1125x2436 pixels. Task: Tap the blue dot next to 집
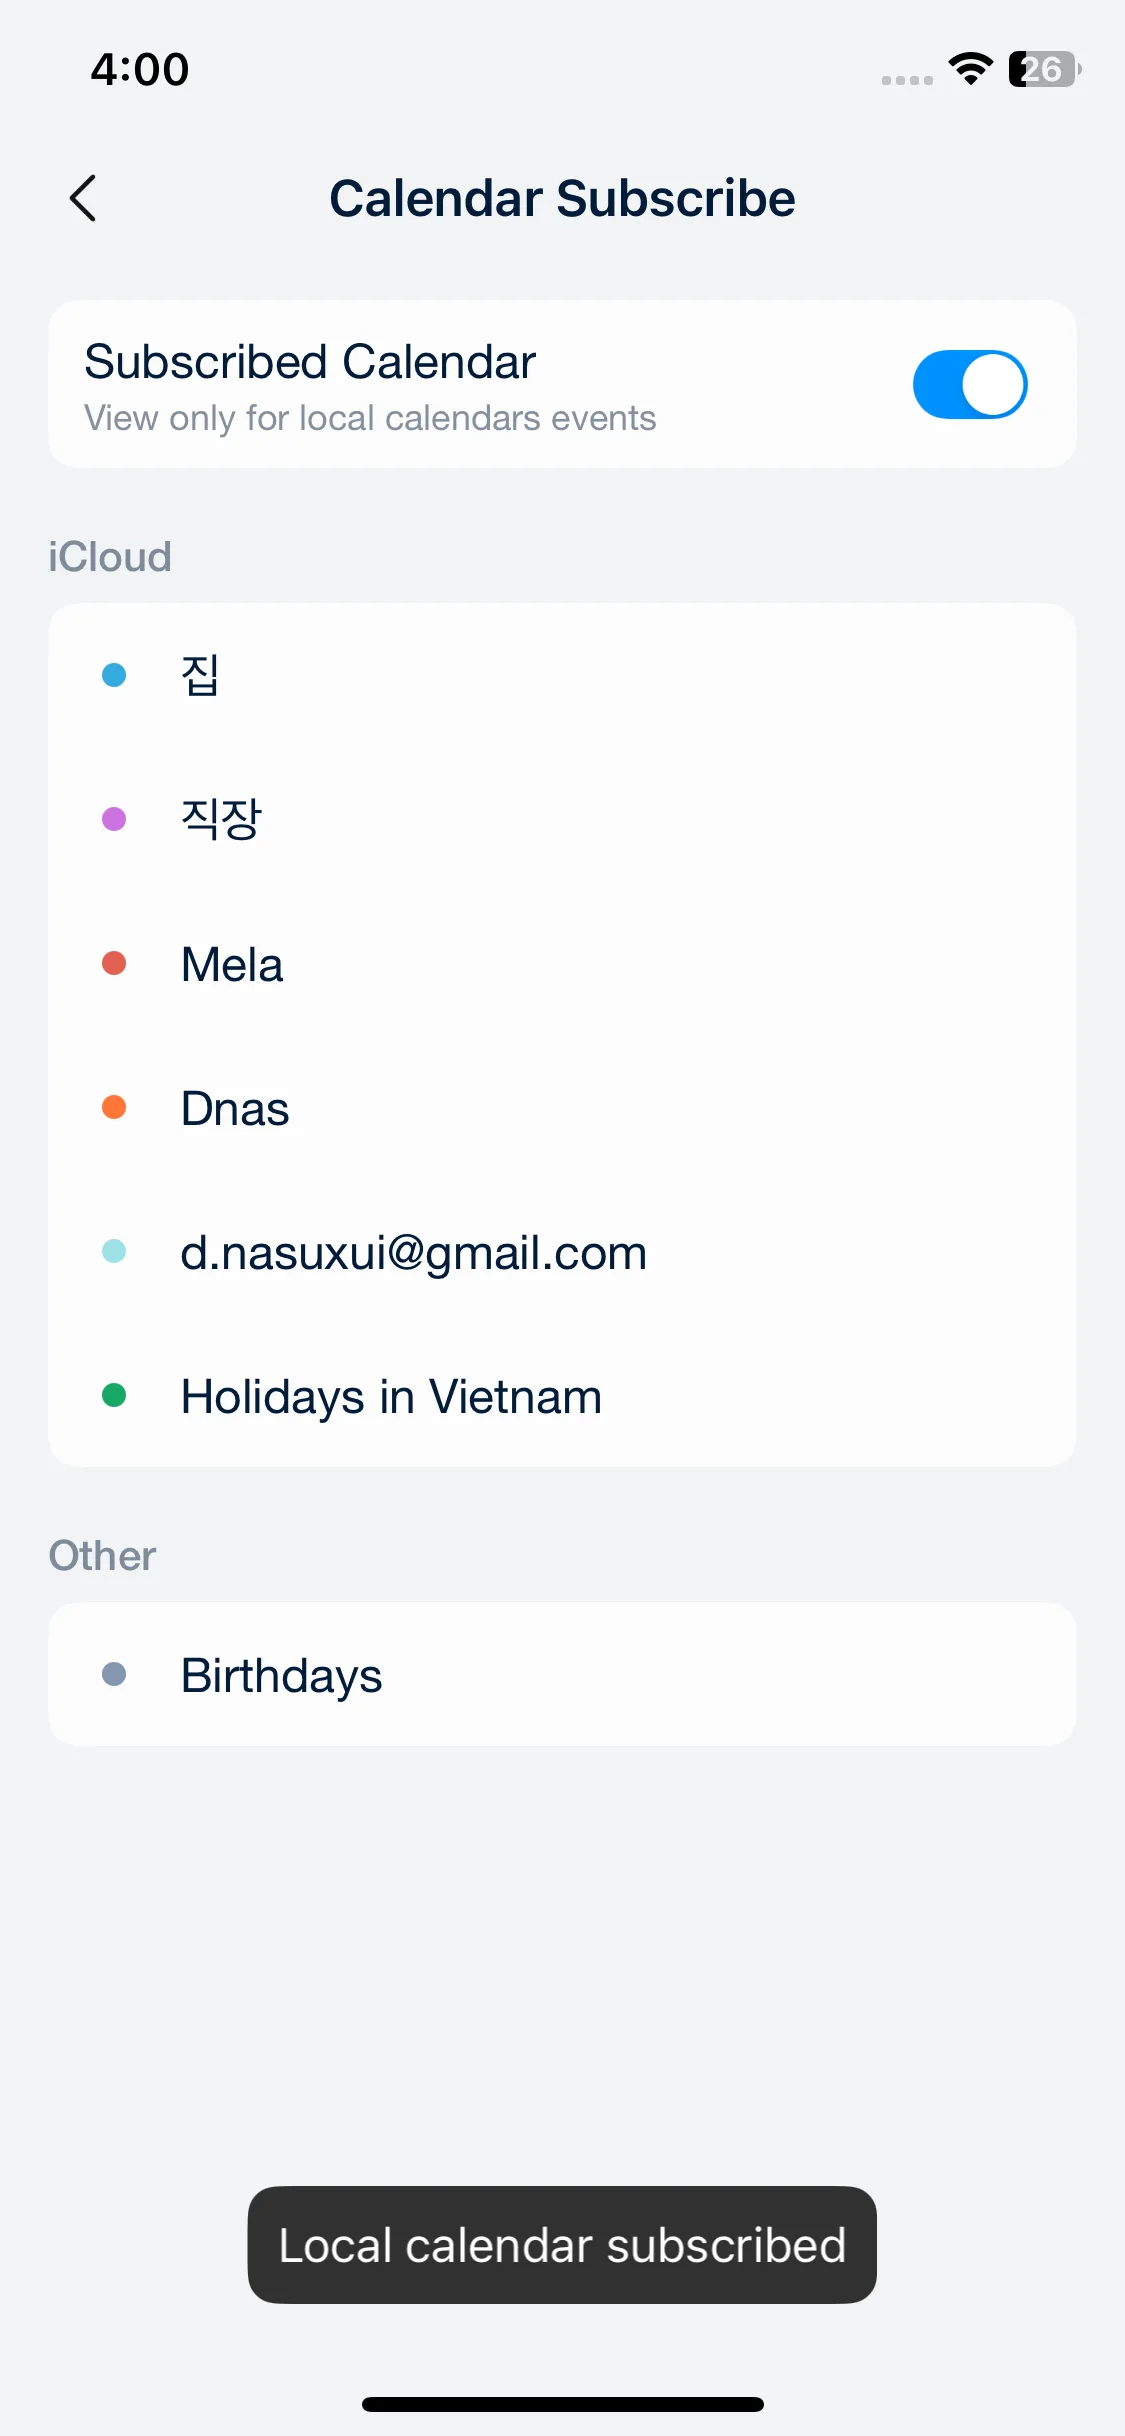114,675
